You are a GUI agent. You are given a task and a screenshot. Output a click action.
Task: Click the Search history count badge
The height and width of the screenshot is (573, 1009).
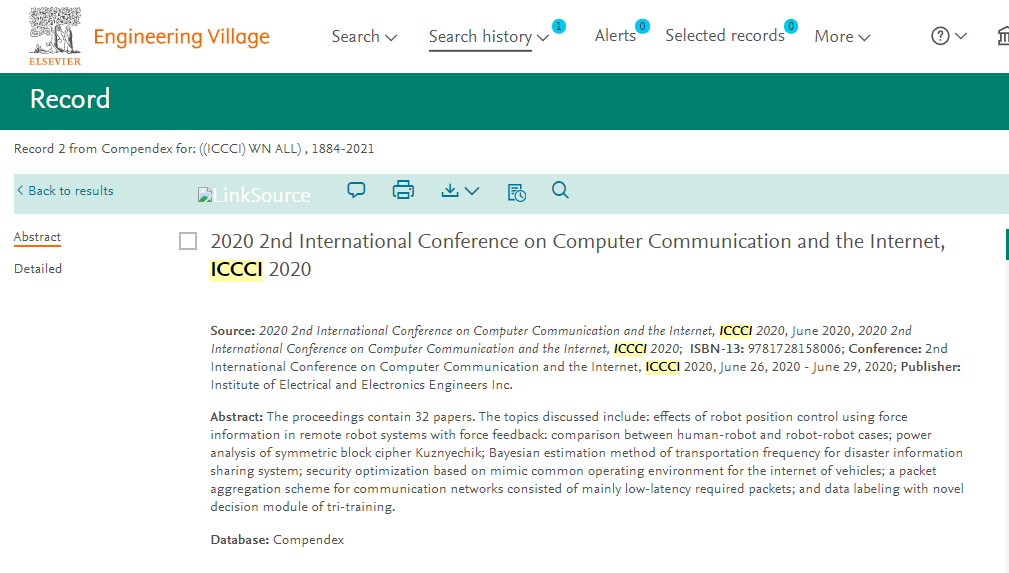[559, 26]
